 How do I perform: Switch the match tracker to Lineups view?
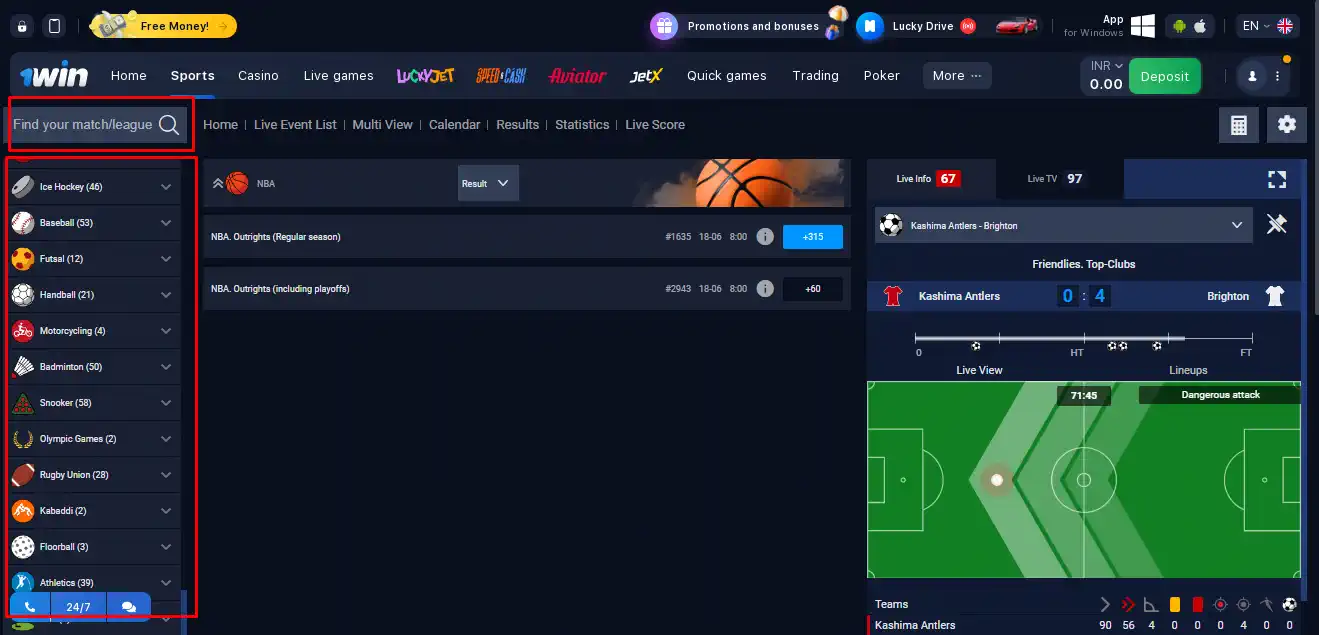pos(1188,370)
